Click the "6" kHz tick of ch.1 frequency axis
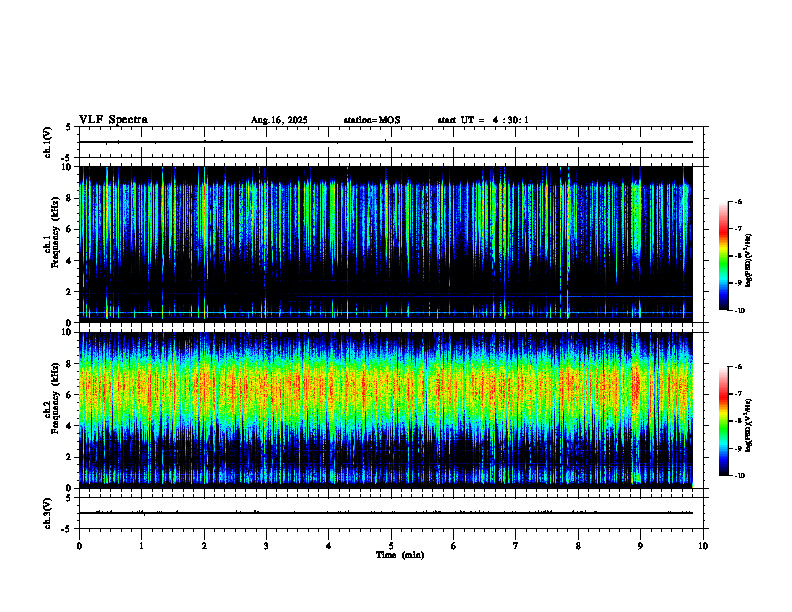This screenshot has width=792, height=612. 70,230
